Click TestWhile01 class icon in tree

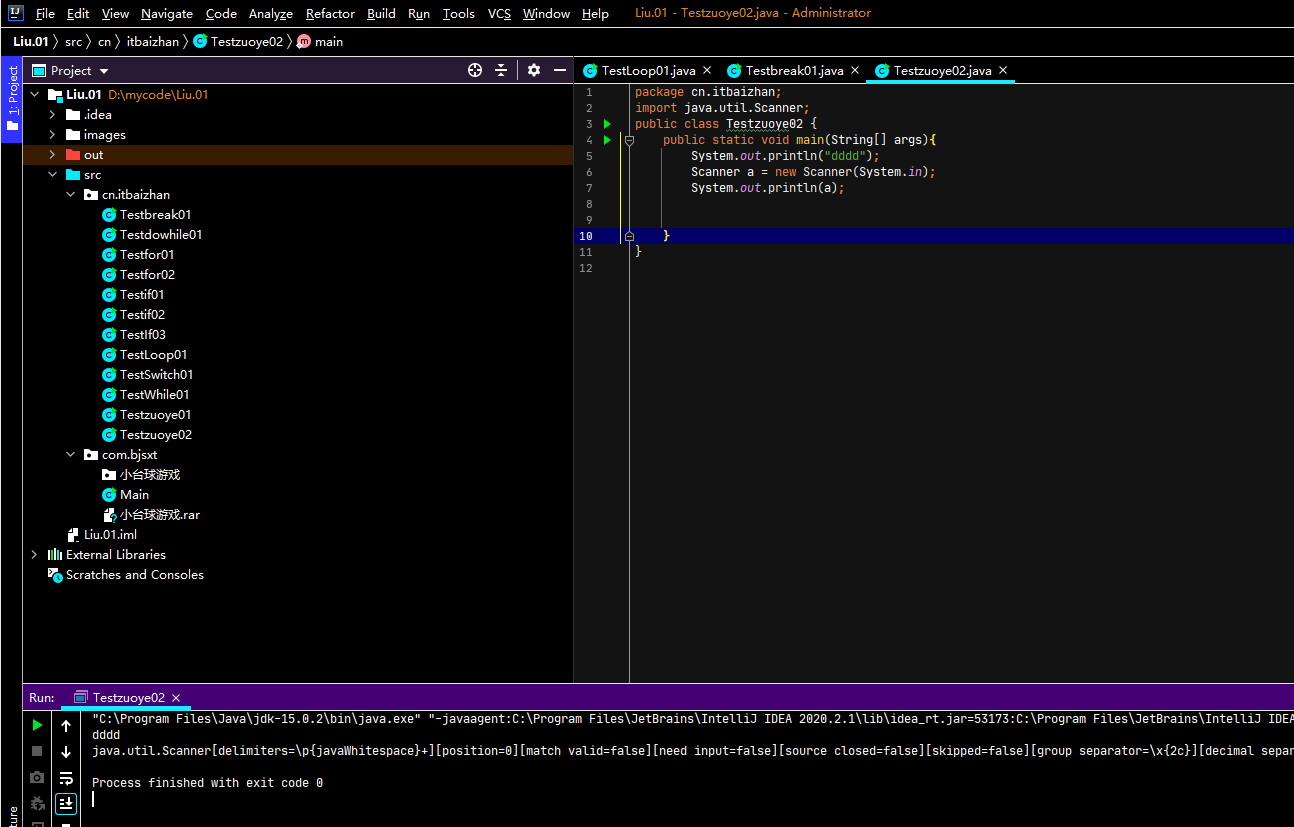pyautogui.click(x=109, y=394)
